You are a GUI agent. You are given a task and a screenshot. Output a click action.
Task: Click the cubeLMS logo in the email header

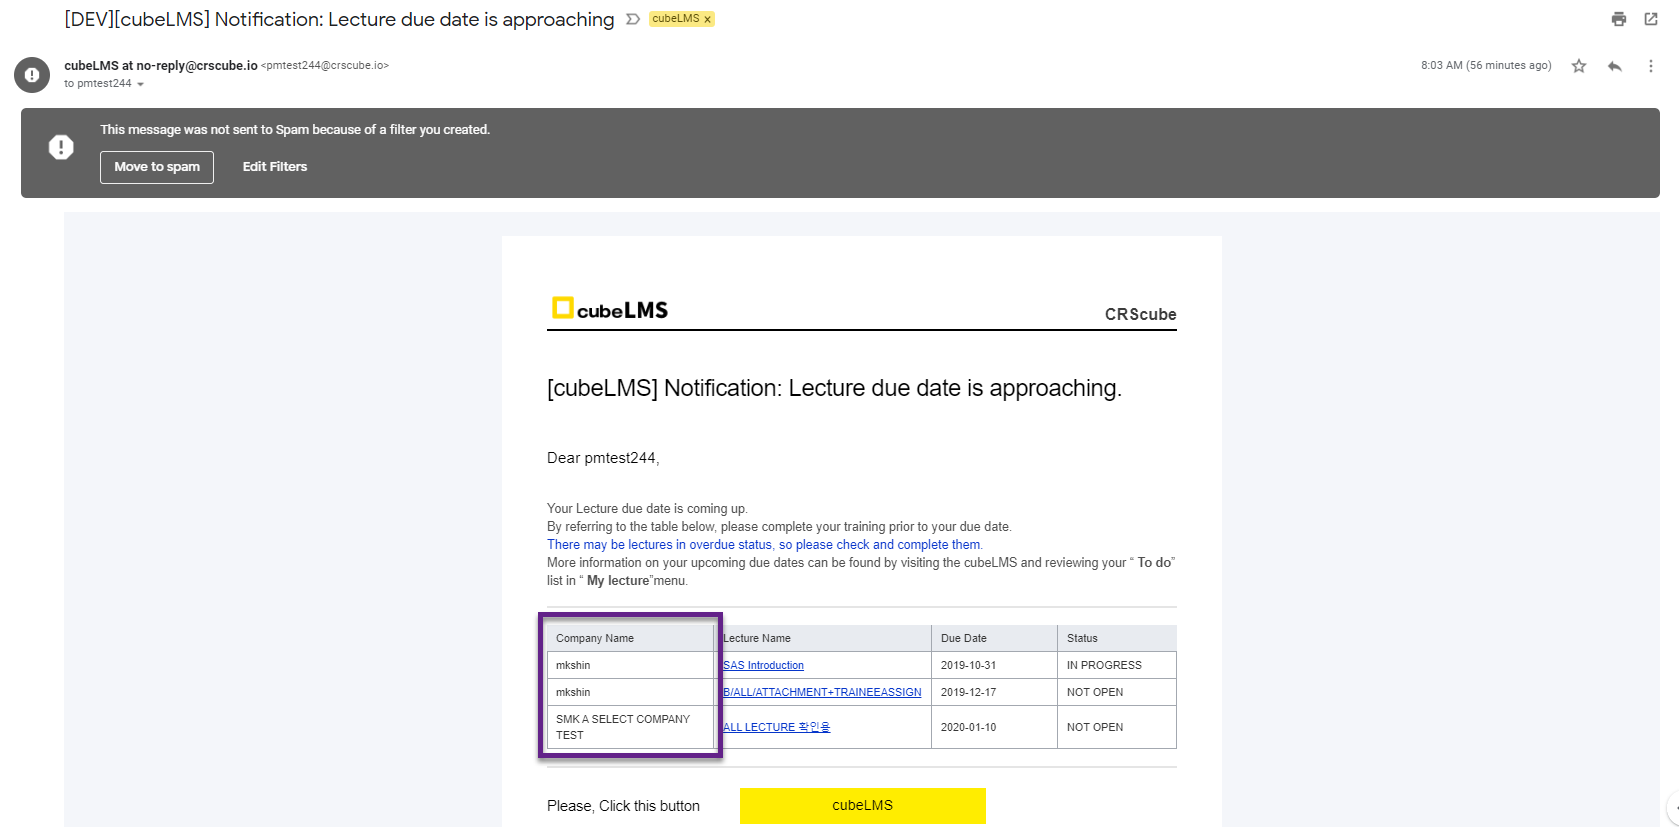610,309
